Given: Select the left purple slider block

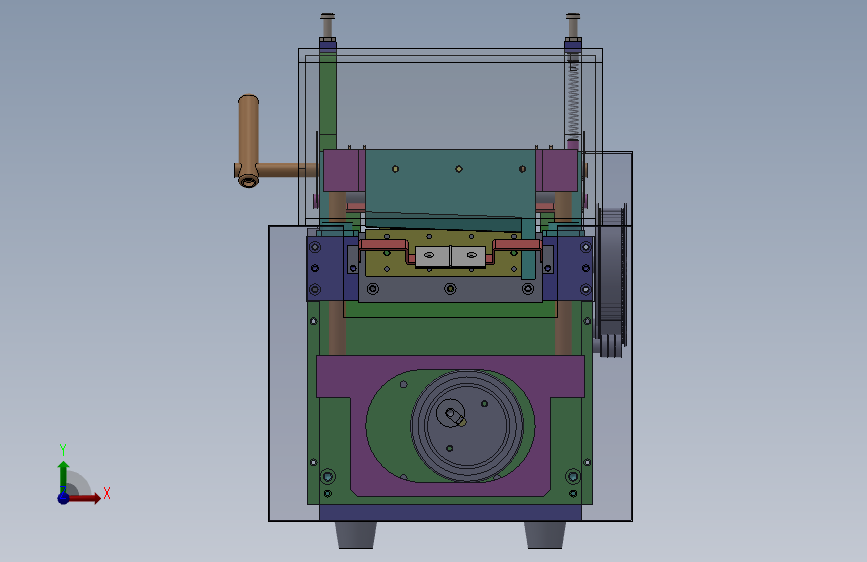Looking at the screenshot, I should pyautogui.click(x=341, y=170).
